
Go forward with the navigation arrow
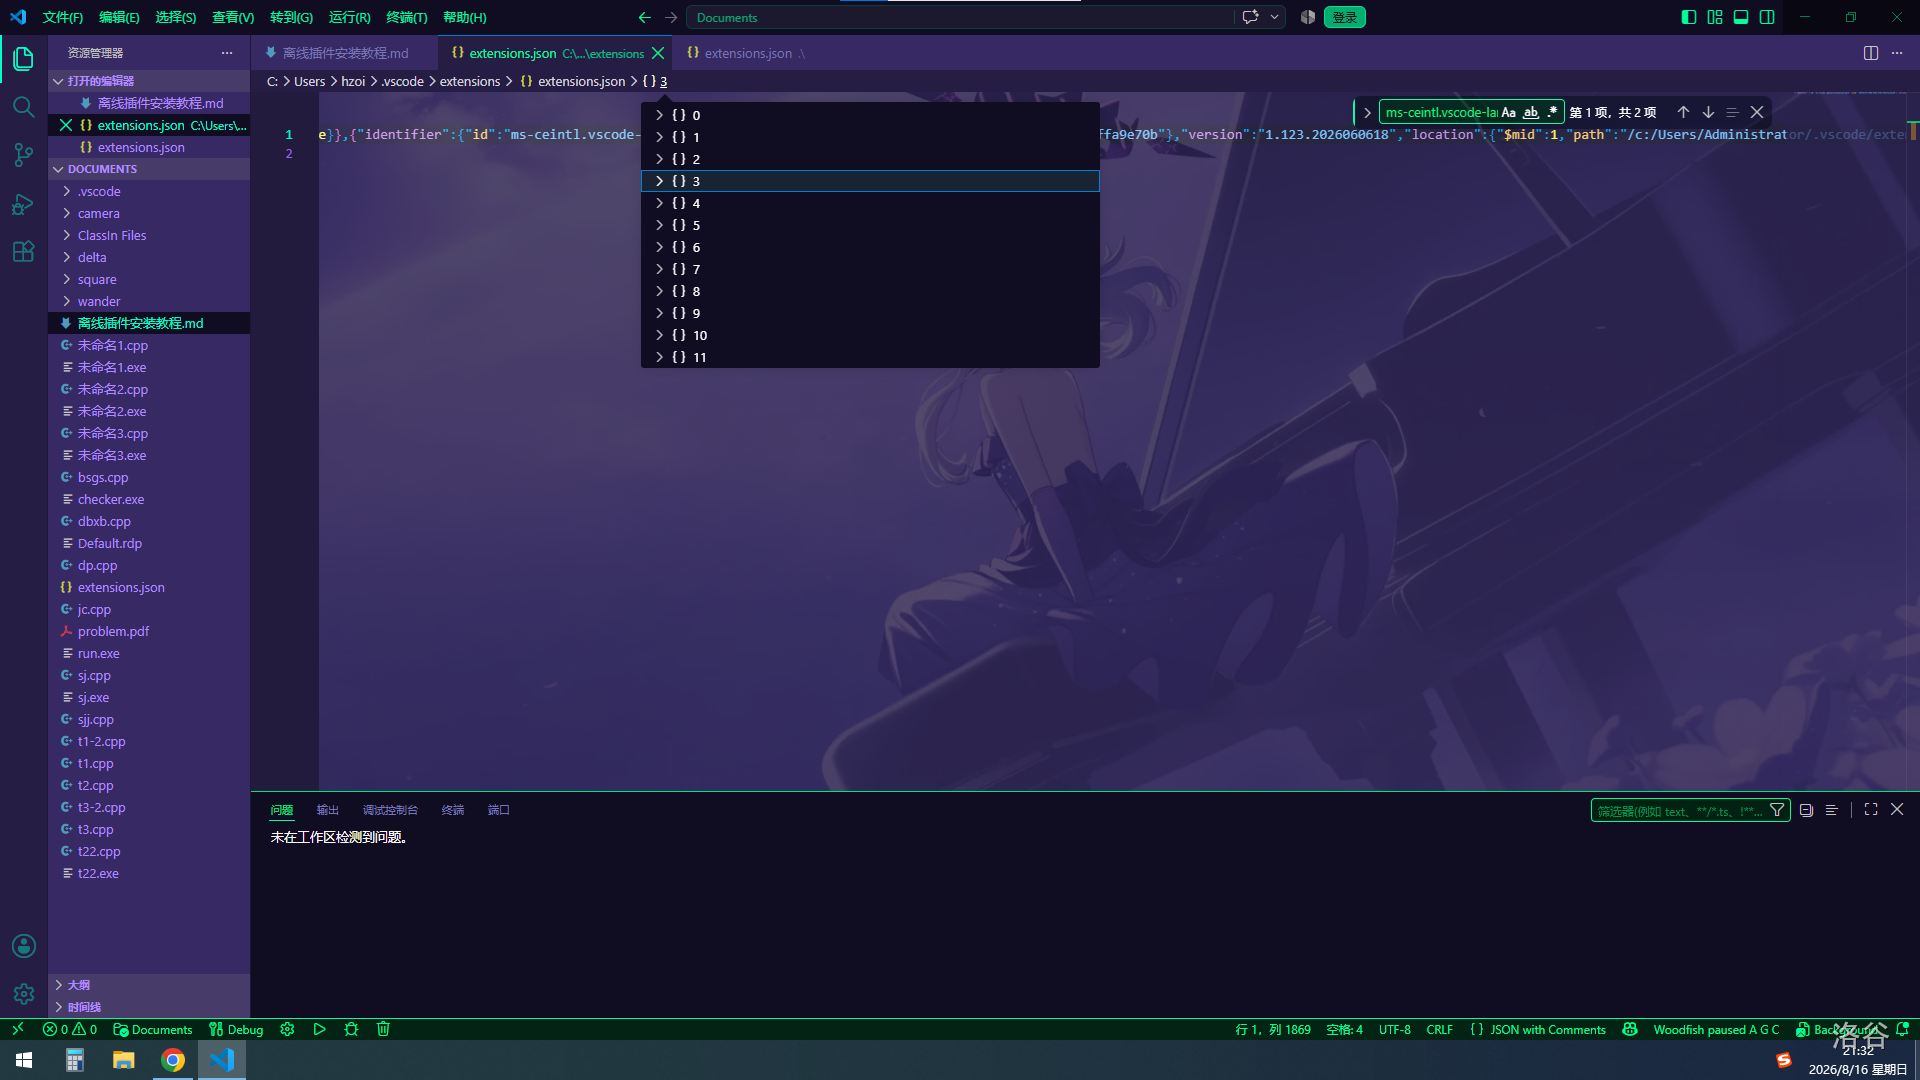pyautogui.click(x=671, y=17)
